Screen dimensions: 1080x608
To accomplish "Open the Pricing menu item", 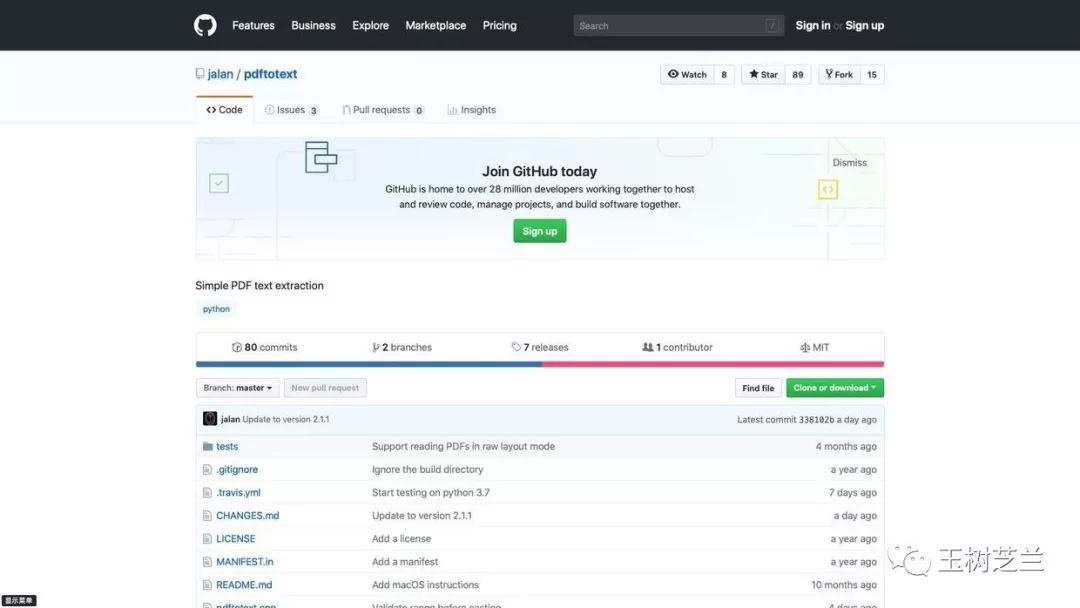I will pos(499,25).
